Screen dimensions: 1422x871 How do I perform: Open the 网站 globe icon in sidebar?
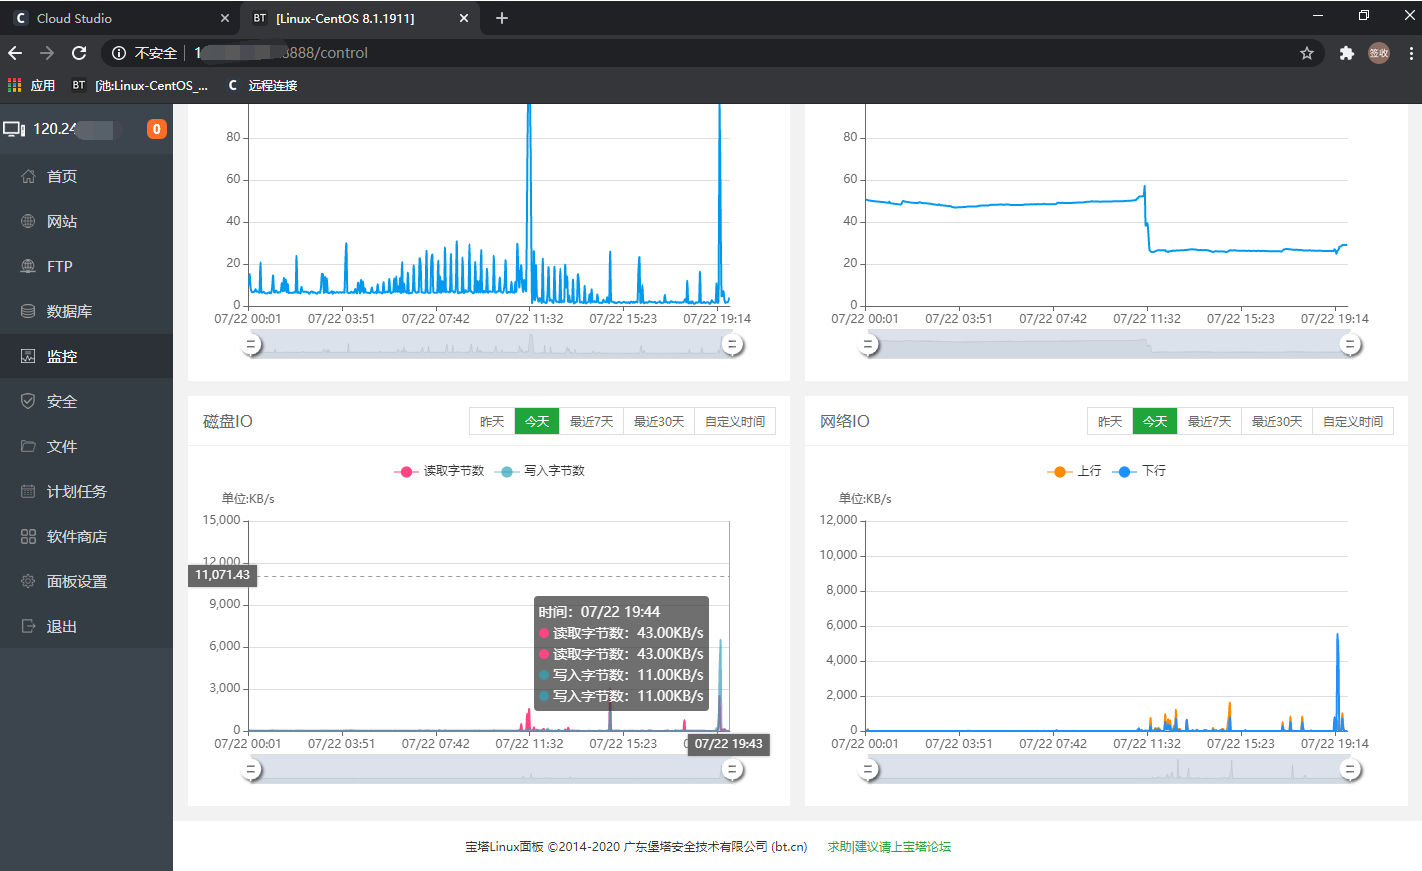(28, 221)
